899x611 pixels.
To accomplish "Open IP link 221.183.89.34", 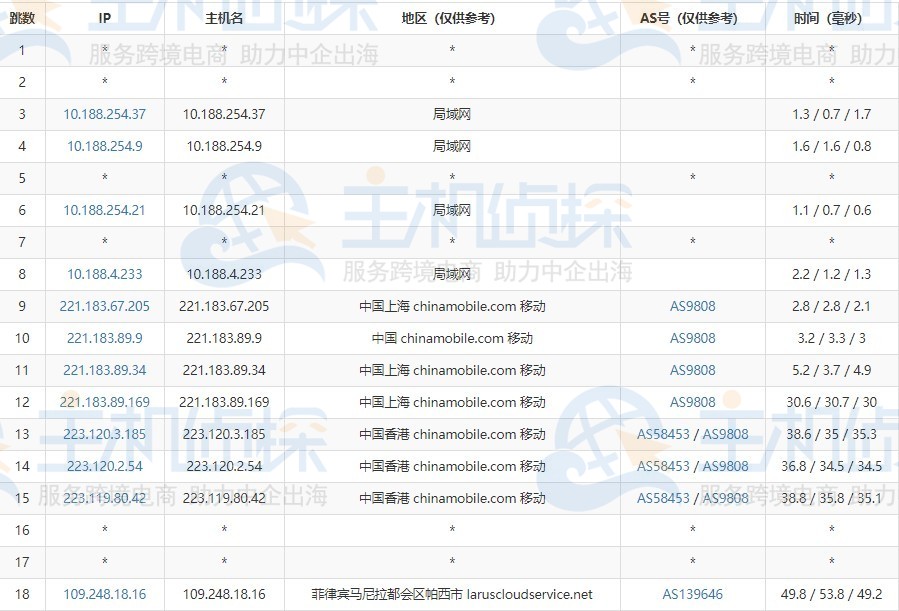I will (104, 370).
